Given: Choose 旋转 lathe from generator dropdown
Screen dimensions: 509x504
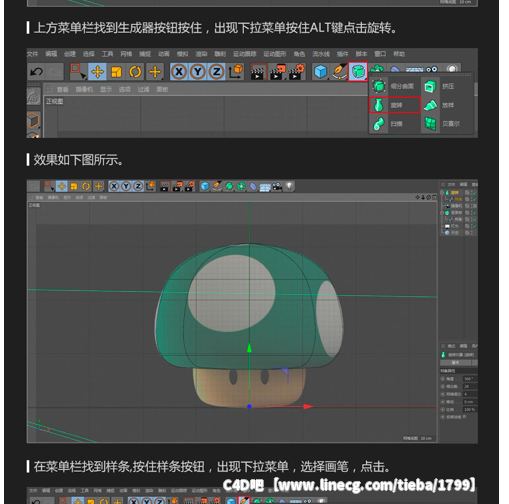Looking at the screenshot, I should coord(395,105).
